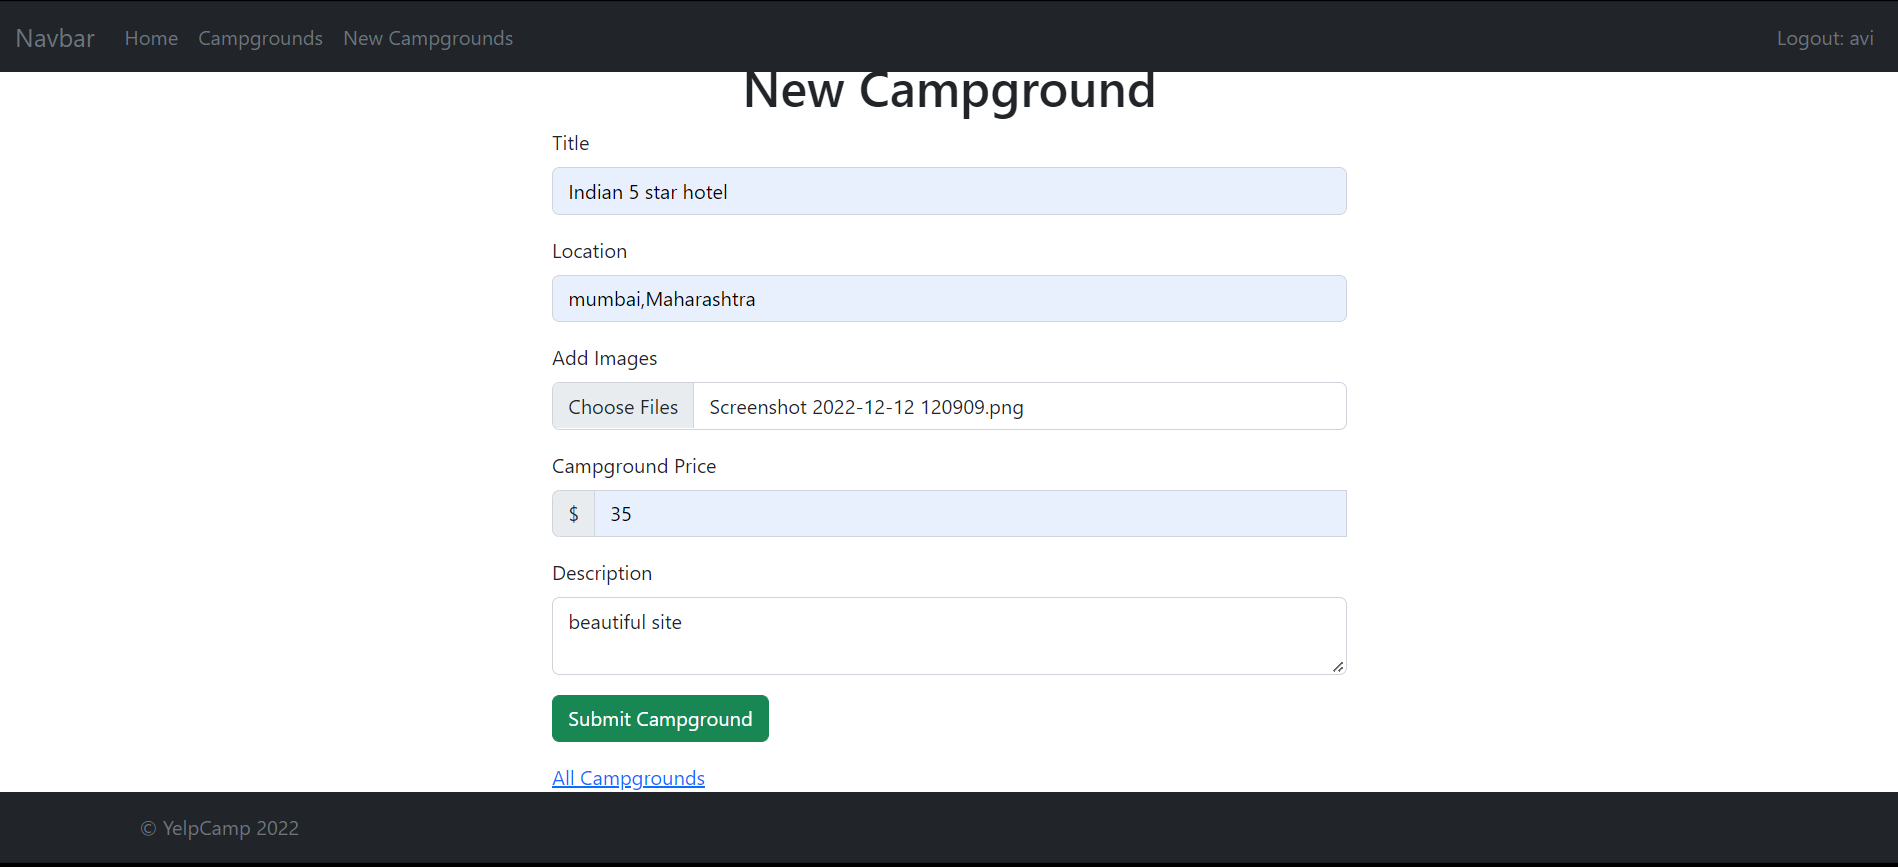Focus the Title input field

tap(948, 191)
